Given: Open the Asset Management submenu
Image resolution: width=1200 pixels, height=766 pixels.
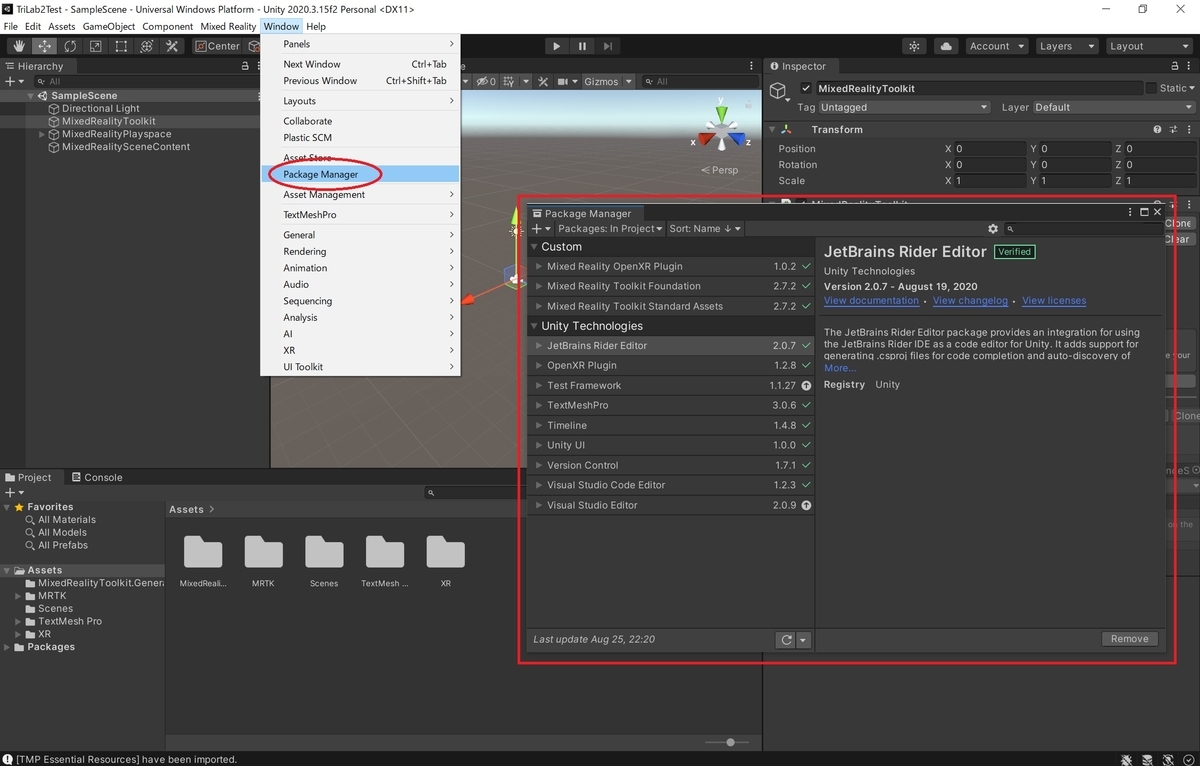Looking at the screenshot, I should pos(360,195).
